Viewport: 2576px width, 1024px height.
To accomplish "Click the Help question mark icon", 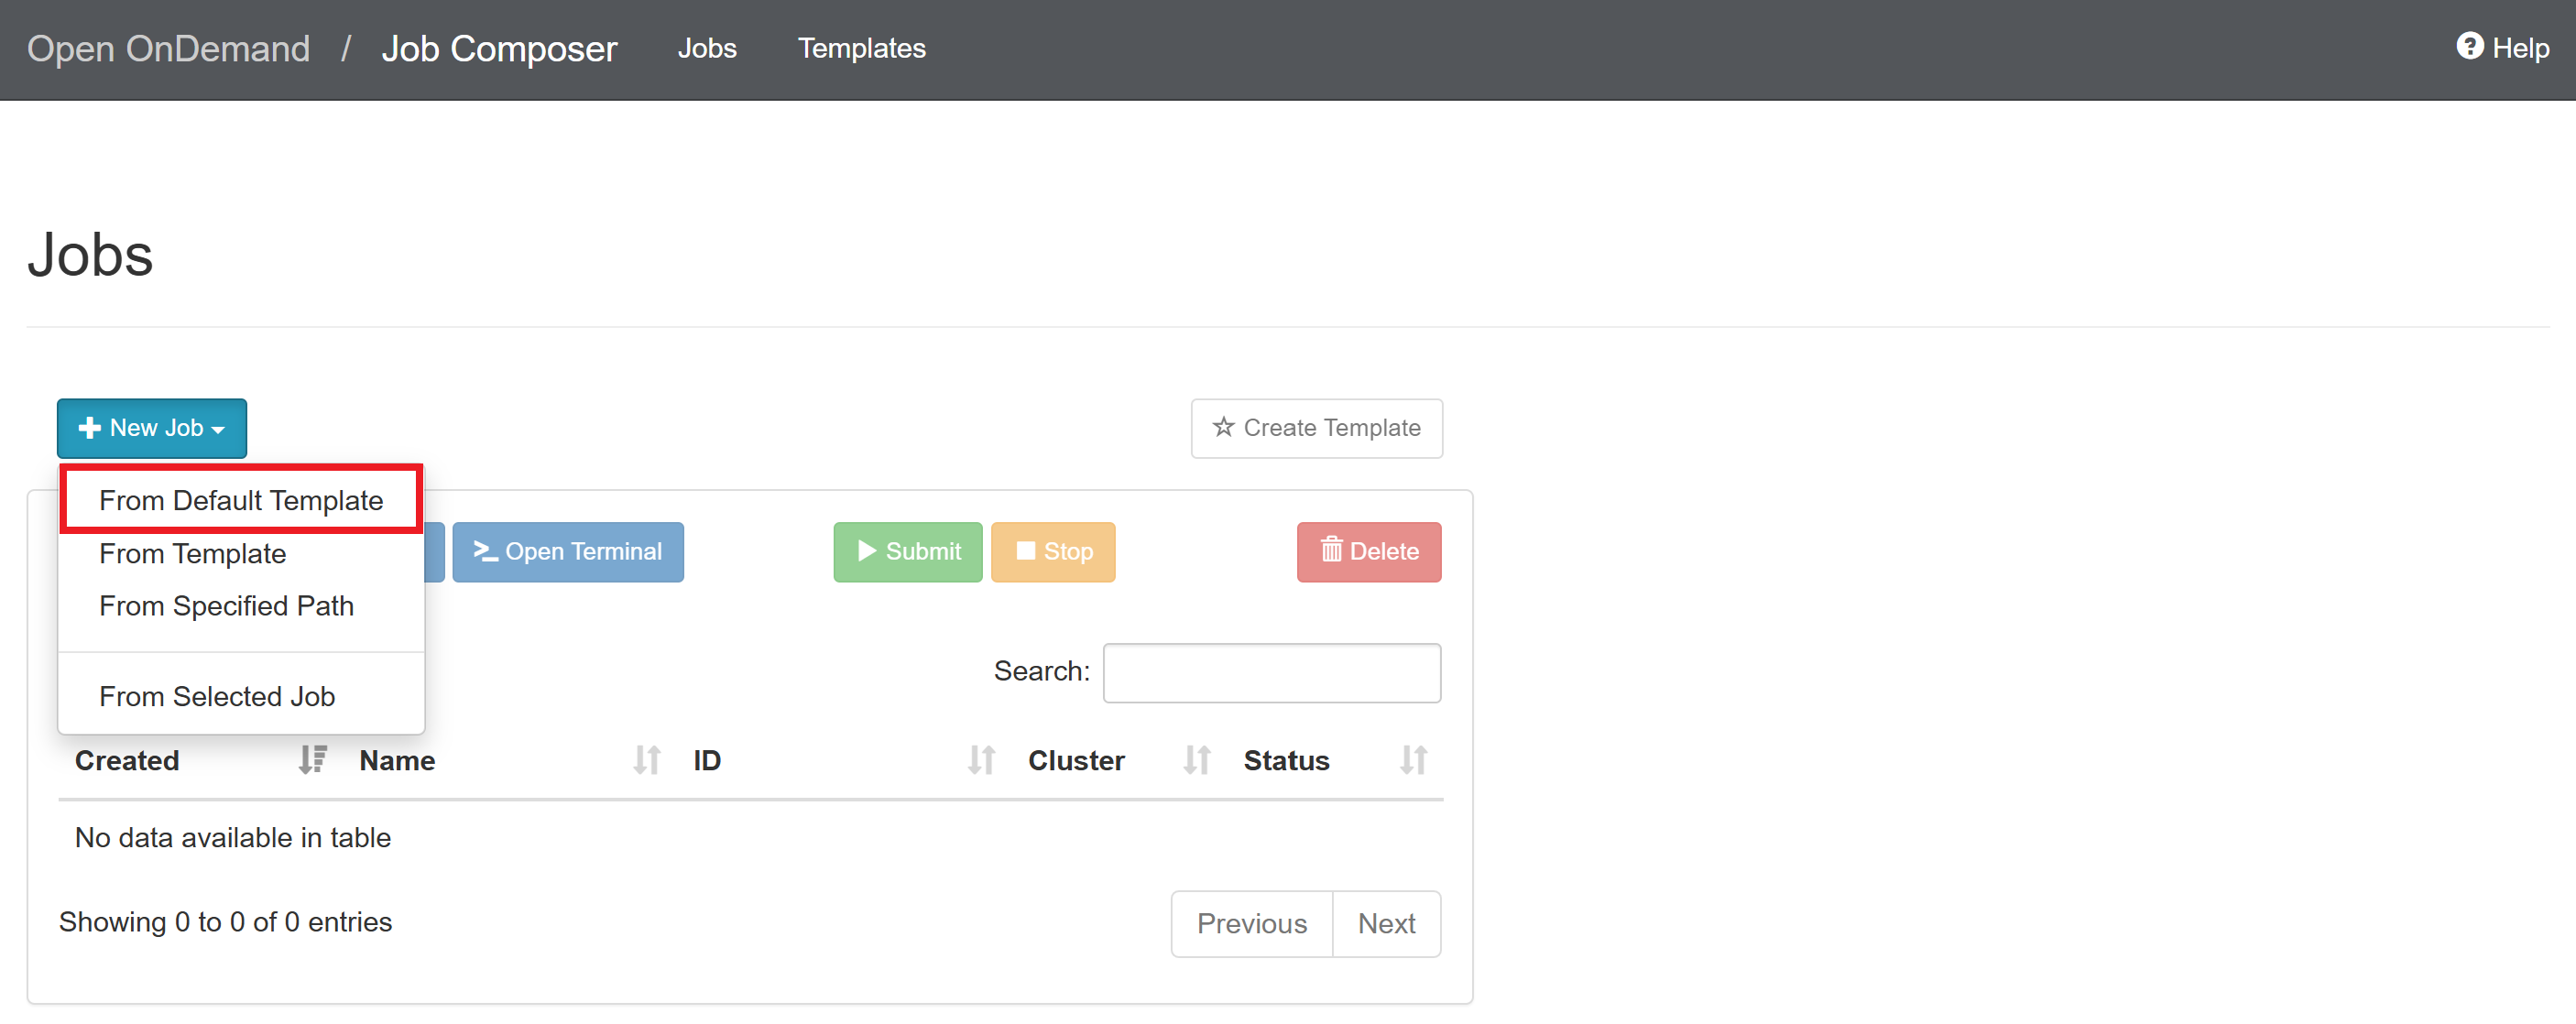I will [x=2469, y=47].
